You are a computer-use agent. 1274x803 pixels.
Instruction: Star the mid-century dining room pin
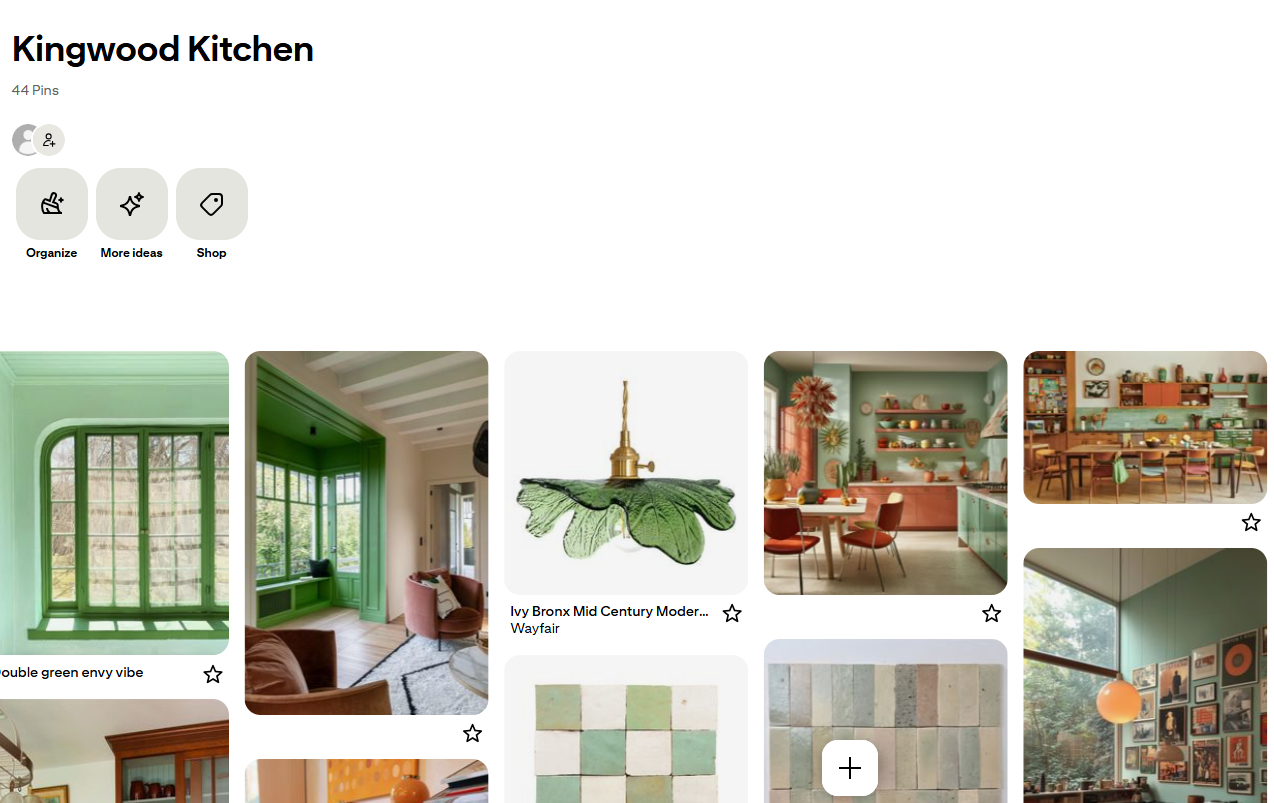[x=1251, y=522]
